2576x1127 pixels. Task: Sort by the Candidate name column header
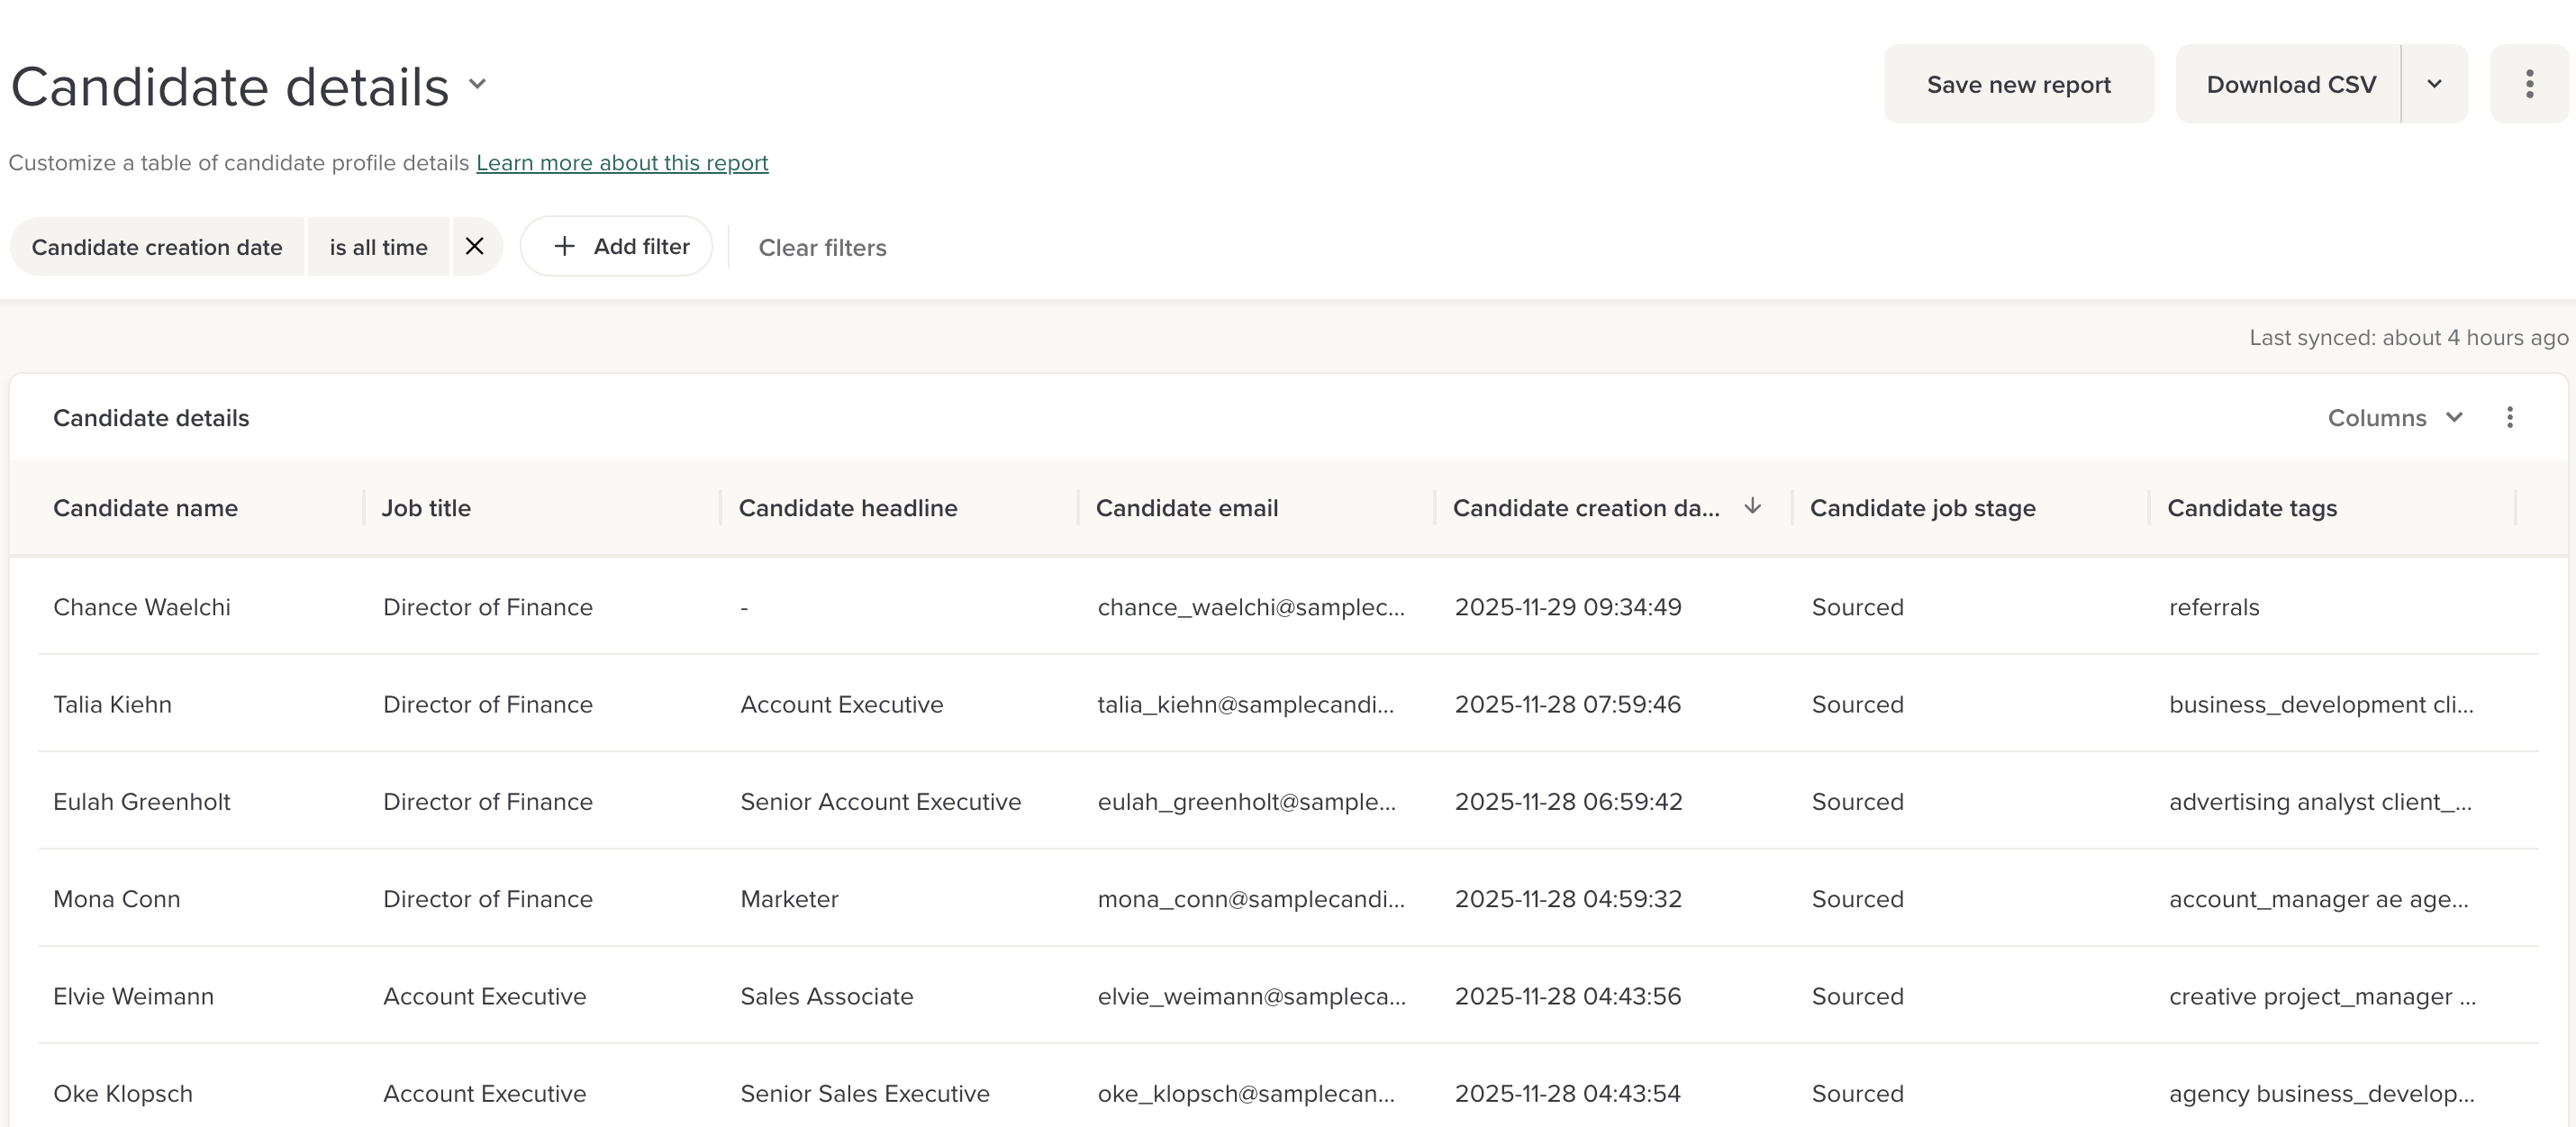coord(146,508)
